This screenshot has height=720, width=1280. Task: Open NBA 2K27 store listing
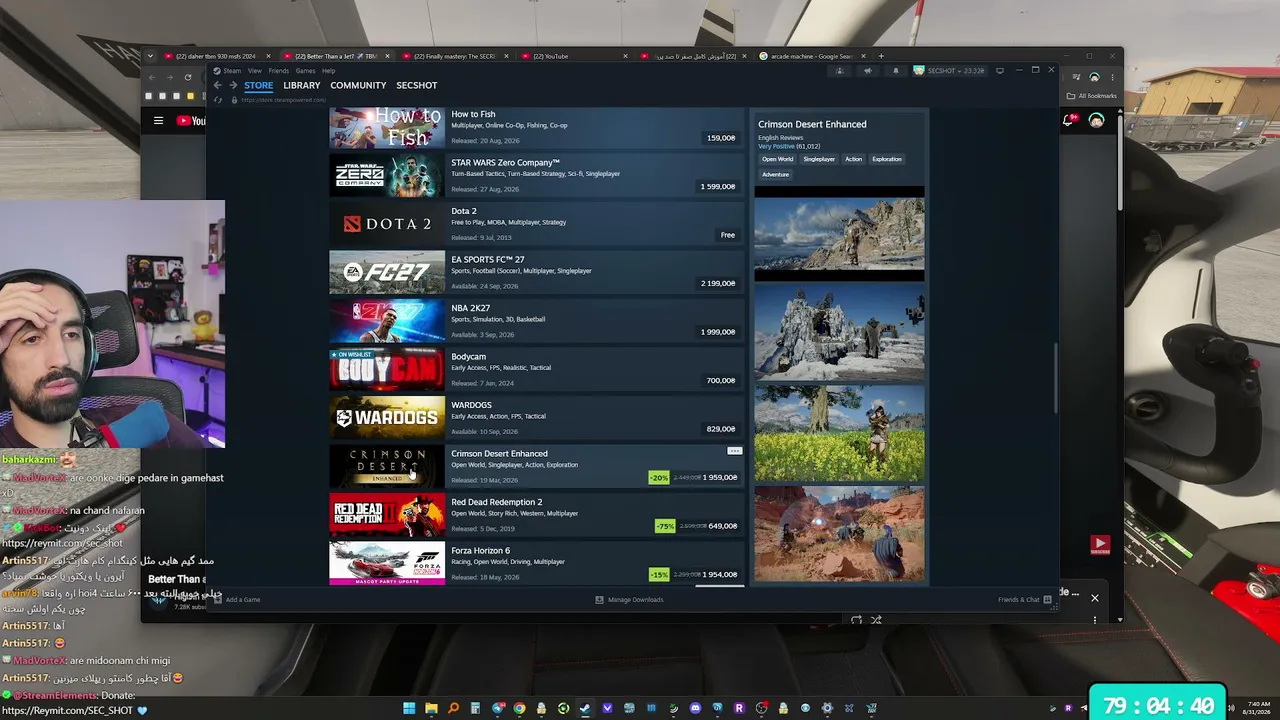pyautogui.click(x=538, y=321)
